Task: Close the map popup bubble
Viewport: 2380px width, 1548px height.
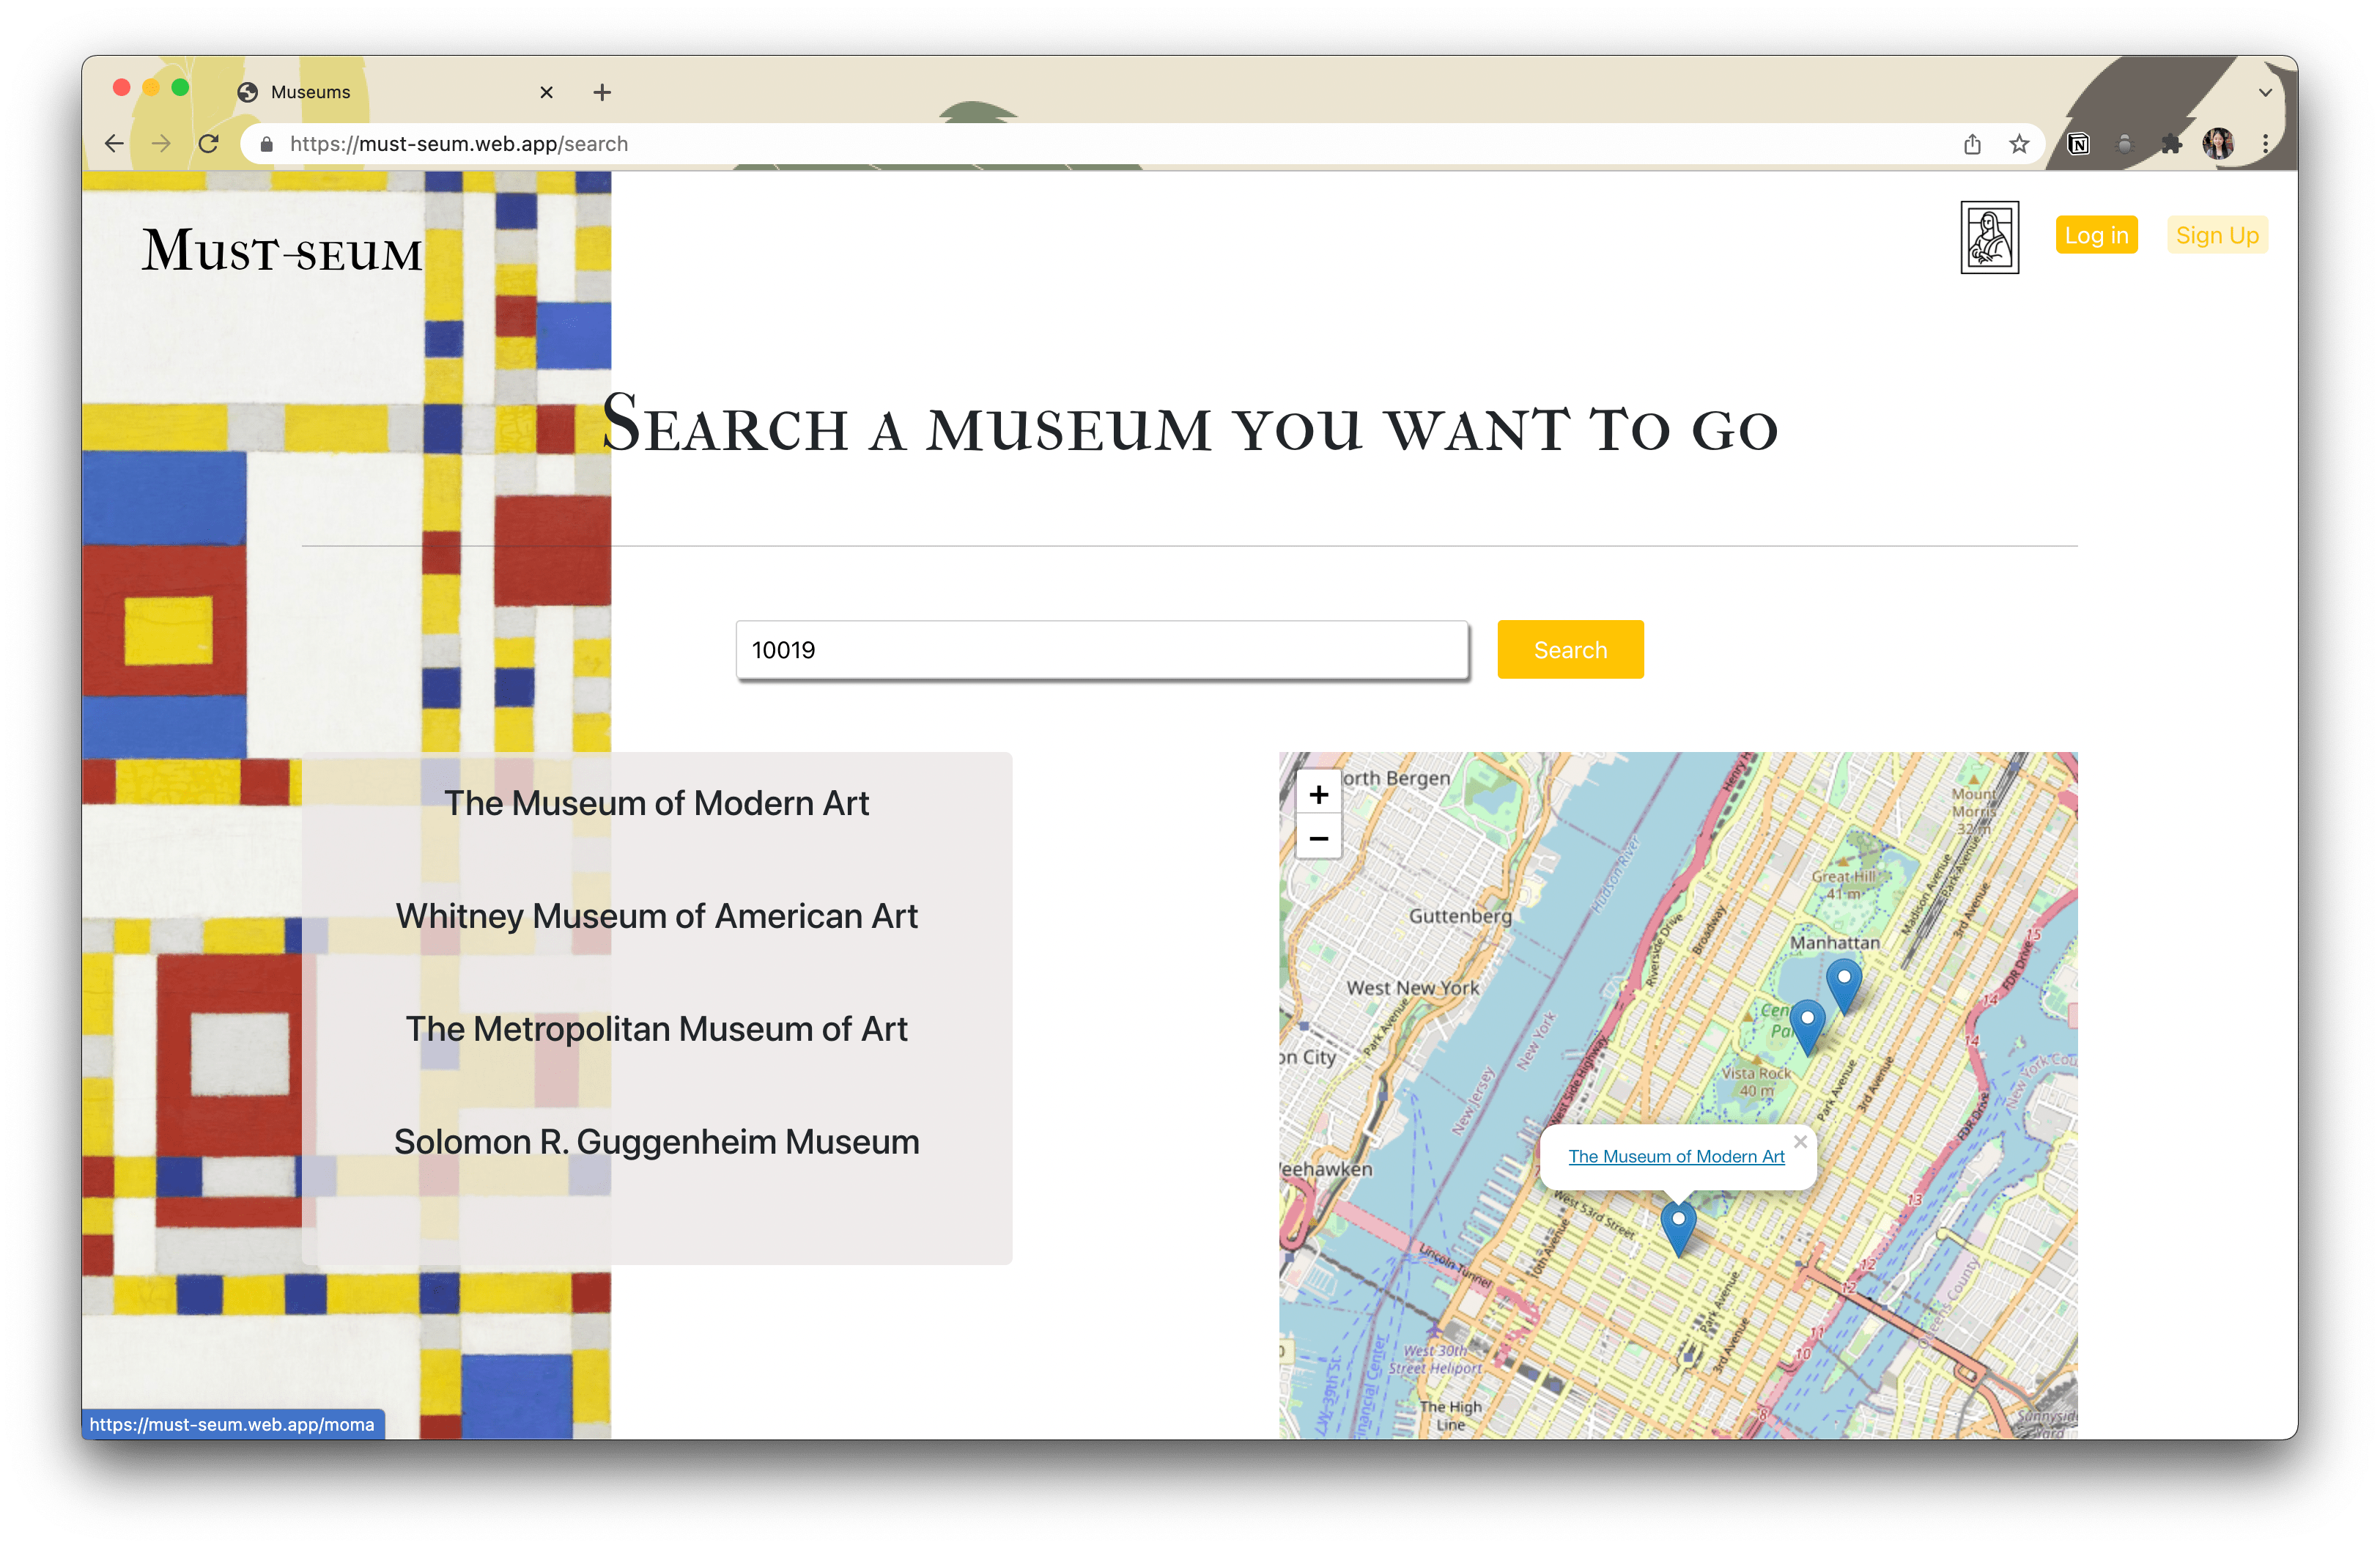Action: pos(1800,1141)
